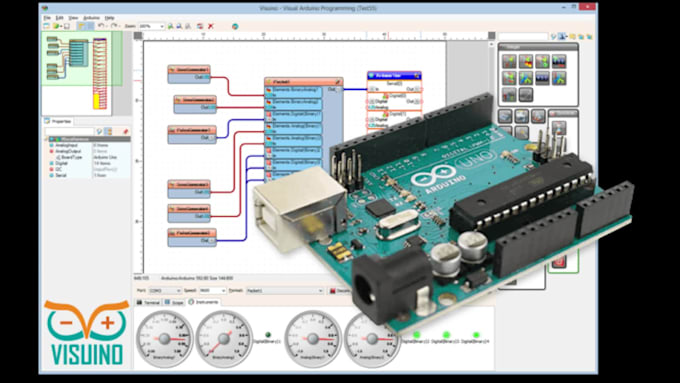Select the Properties tab
Viewport: 680px width, 383px height.
click(58, 121)
